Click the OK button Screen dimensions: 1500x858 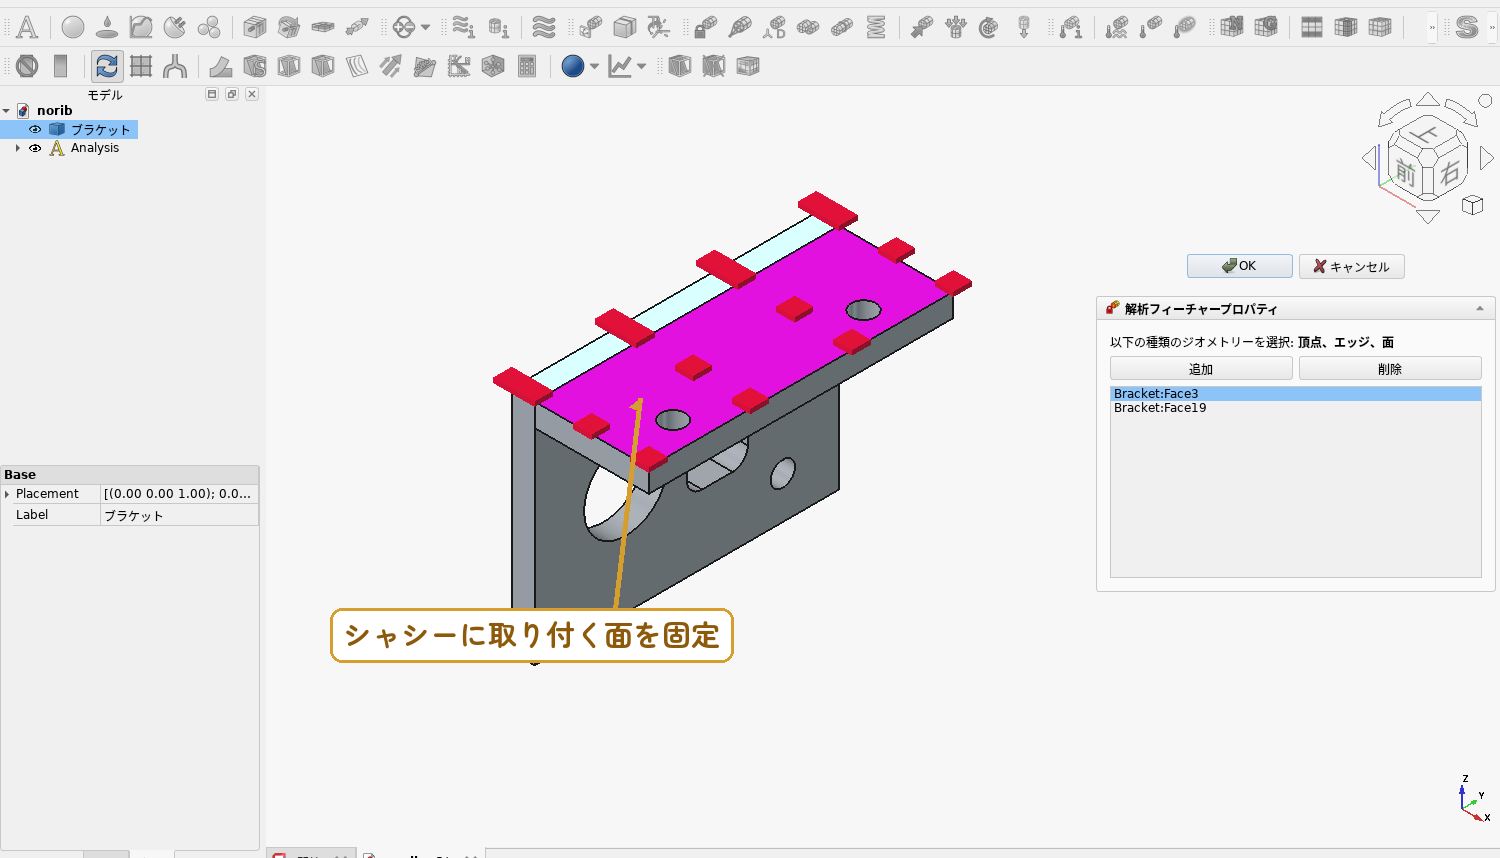pos(1239,266)
